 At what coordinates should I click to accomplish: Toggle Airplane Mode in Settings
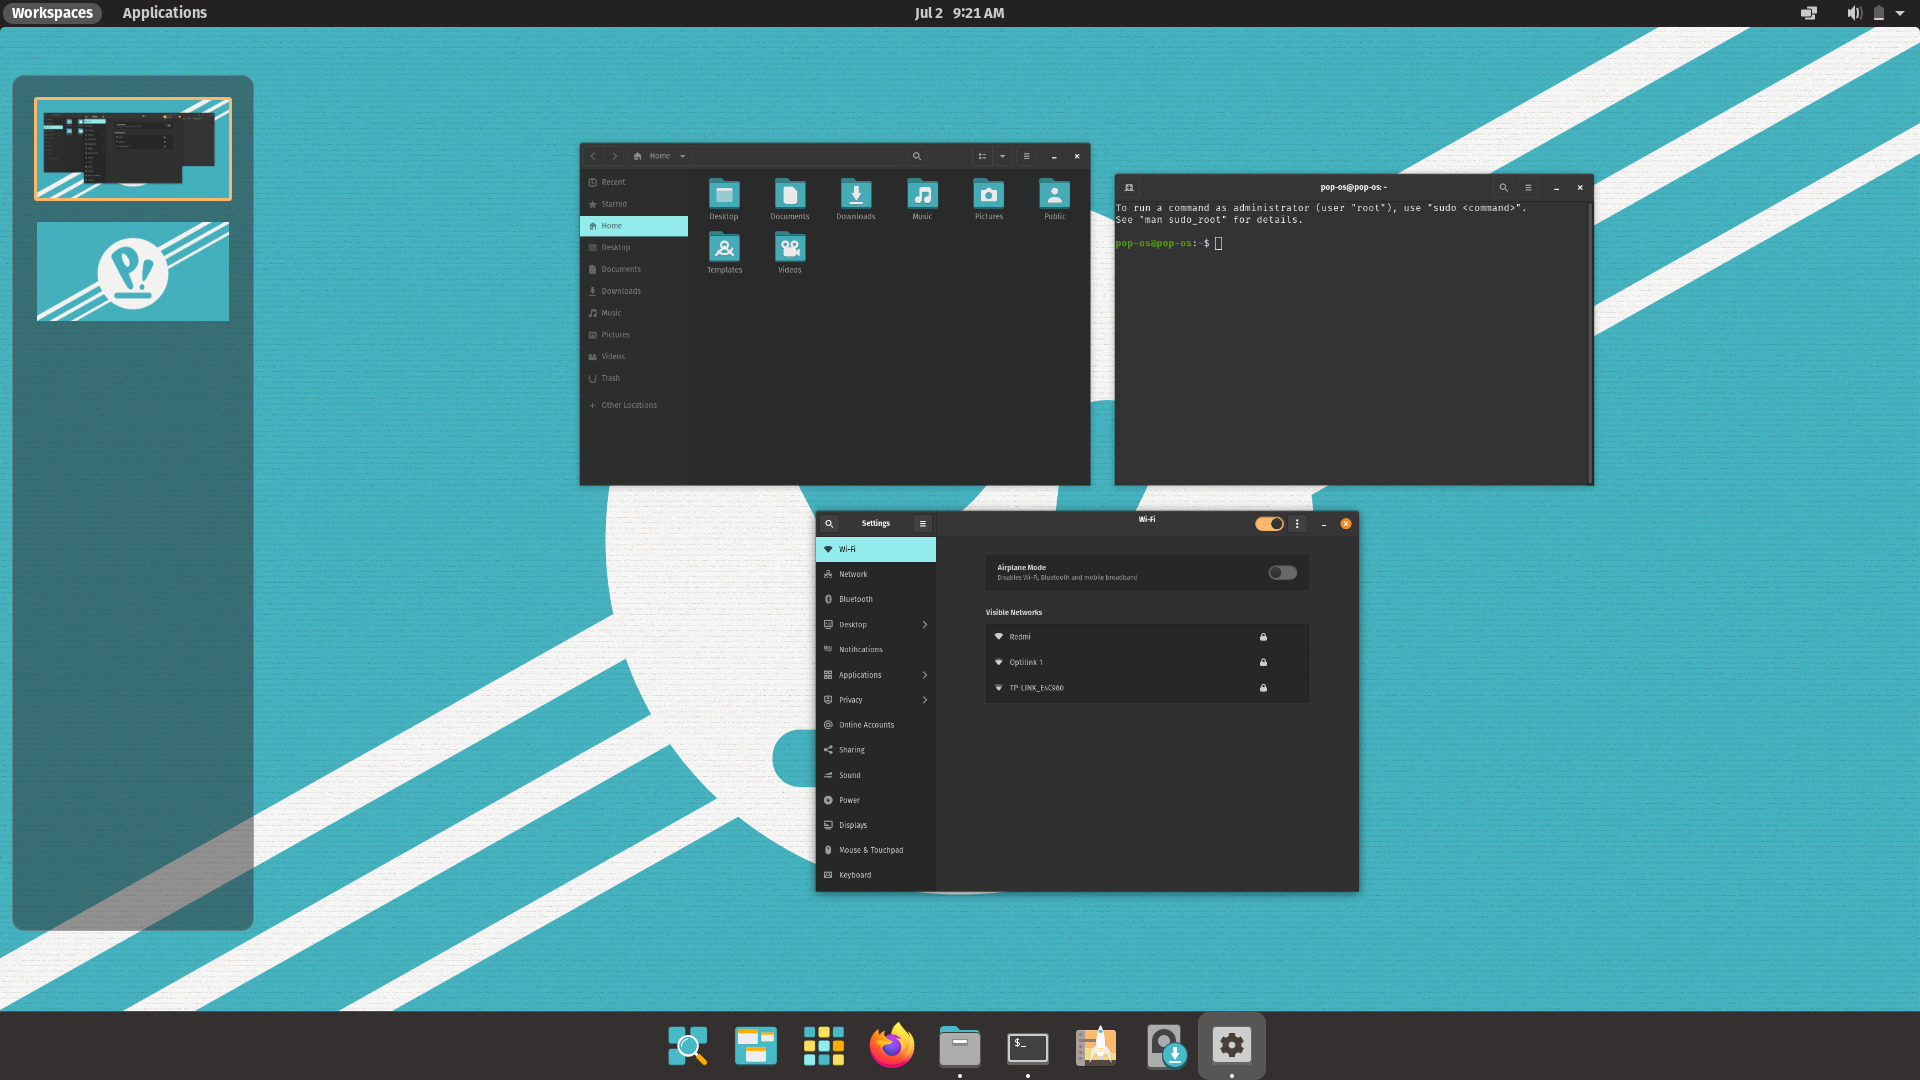point(1282,572)
